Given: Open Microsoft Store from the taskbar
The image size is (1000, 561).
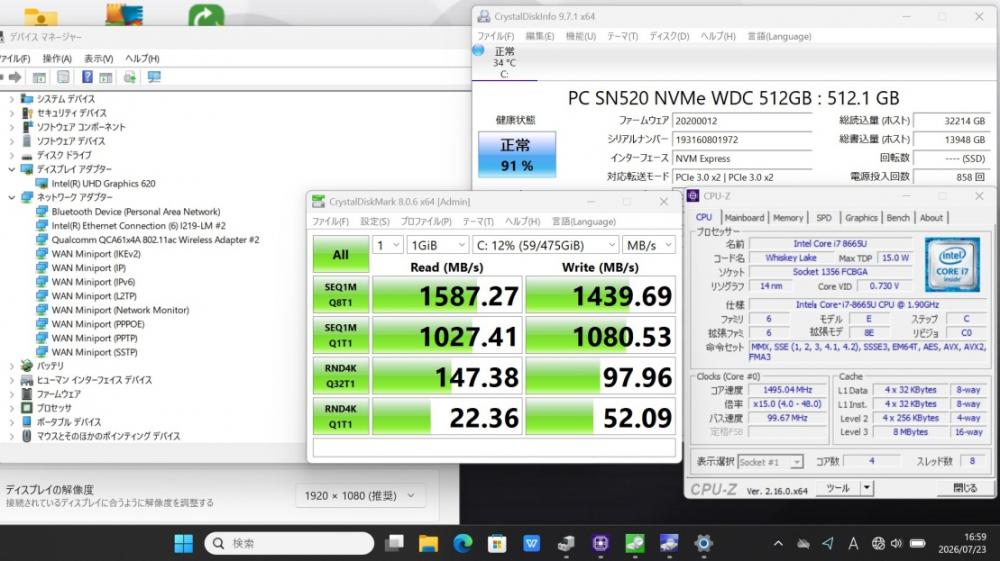Looking at the screenshot, I should [497, 543].
